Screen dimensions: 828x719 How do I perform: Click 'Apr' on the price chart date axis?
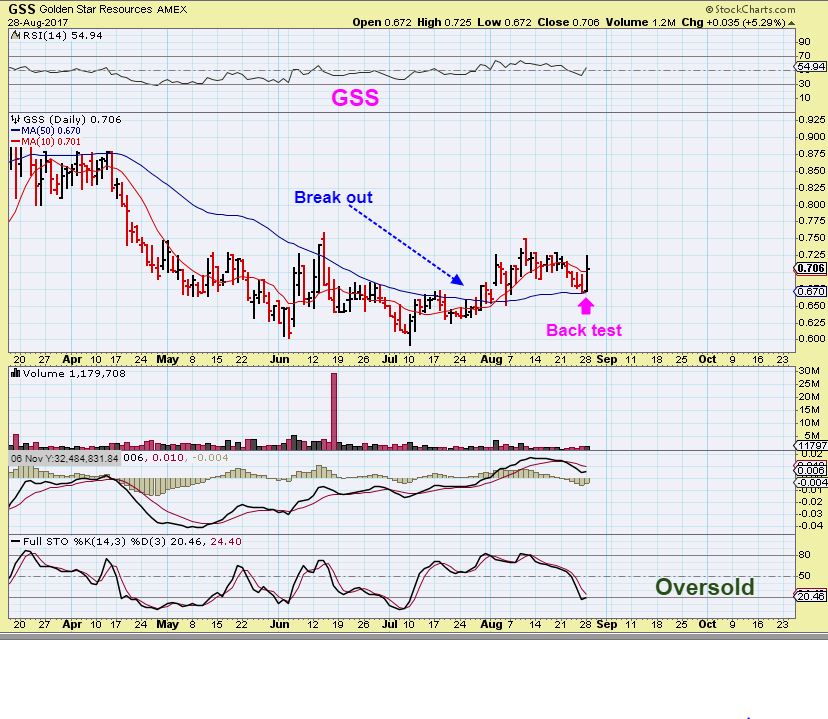[x=72, y=360]
